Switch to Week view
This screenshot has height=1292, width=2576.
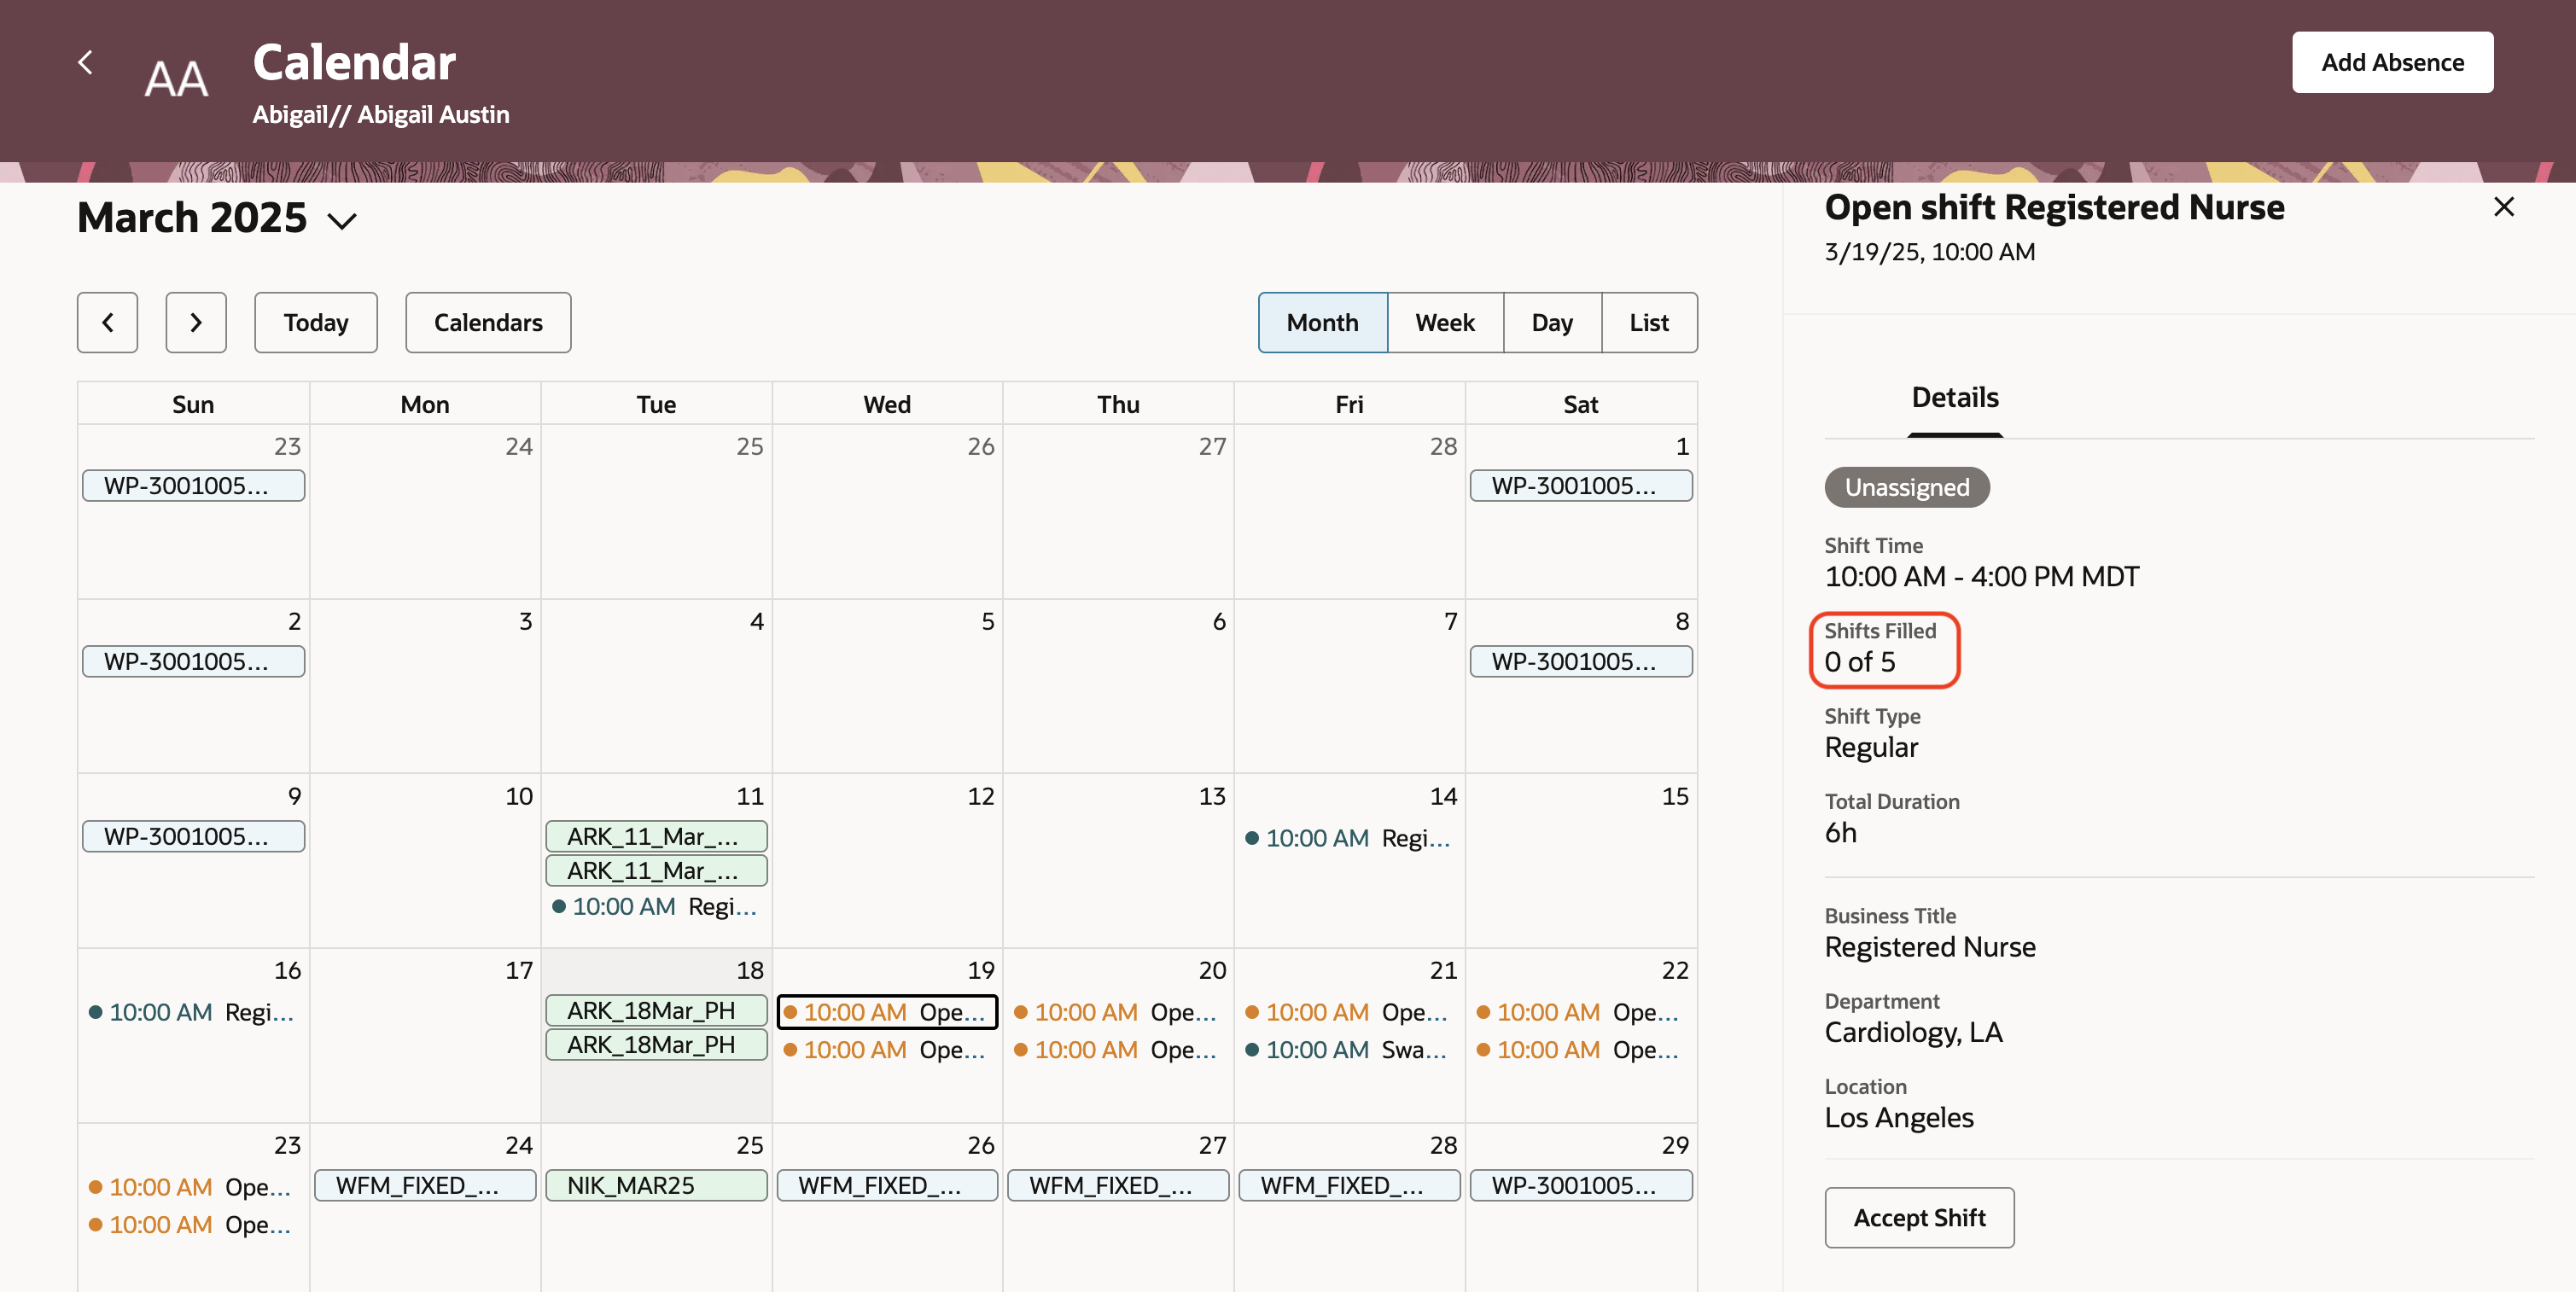(1444, 322)
